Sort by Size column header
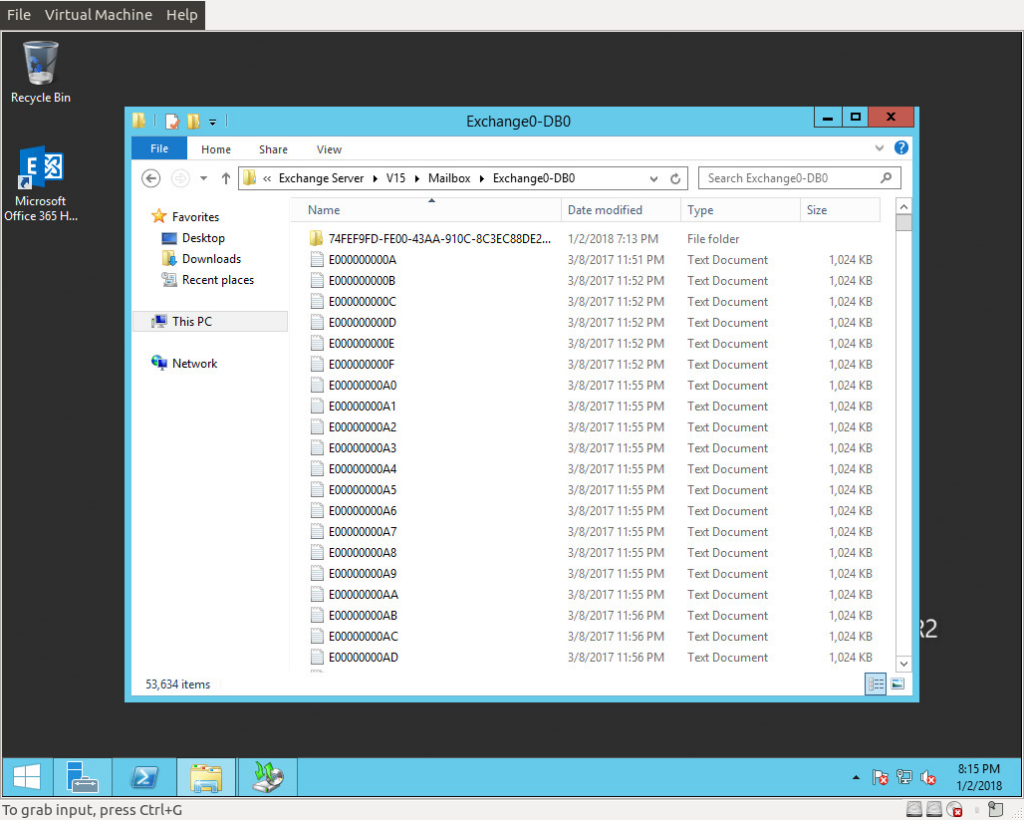Viewport: 1024px width, 820px height. pyautogui.click(x=839, y=210)
